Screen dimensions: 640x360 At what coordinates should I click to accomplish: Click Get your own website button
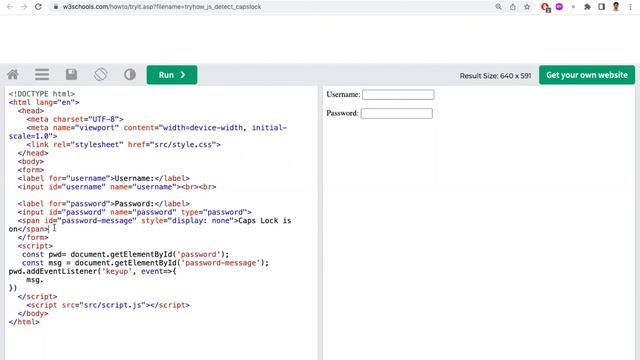coord(587,75)
